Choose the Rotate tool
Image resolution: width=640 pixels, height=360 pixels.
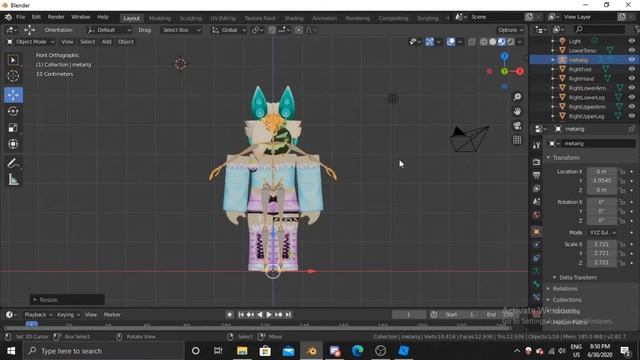pos(13,111)
